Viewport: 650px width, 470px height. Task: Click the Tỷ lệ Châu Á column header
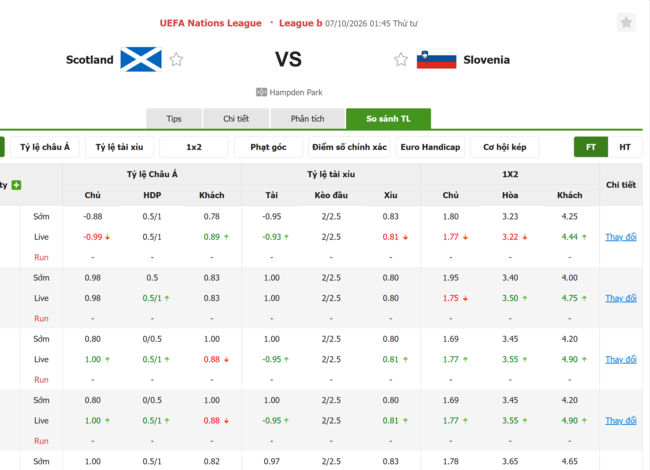click(x=152, y=174)
